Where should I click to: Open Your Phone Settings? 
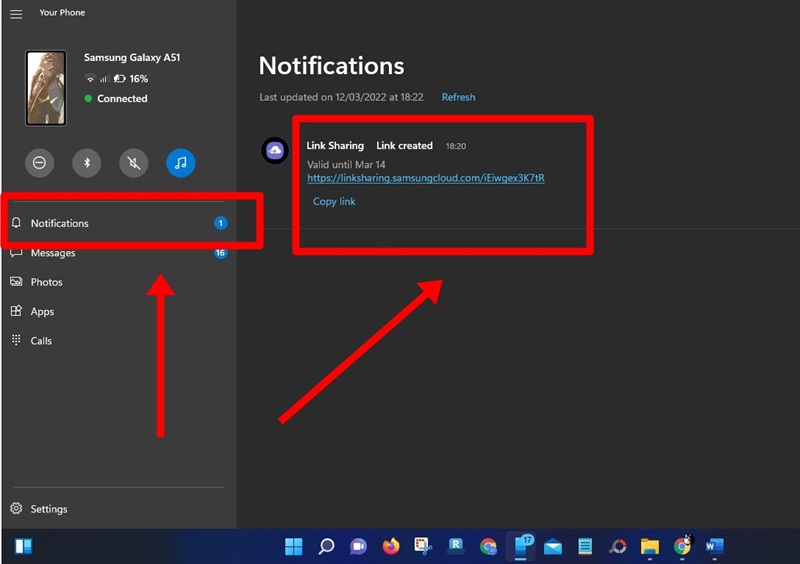coord(48,509)
